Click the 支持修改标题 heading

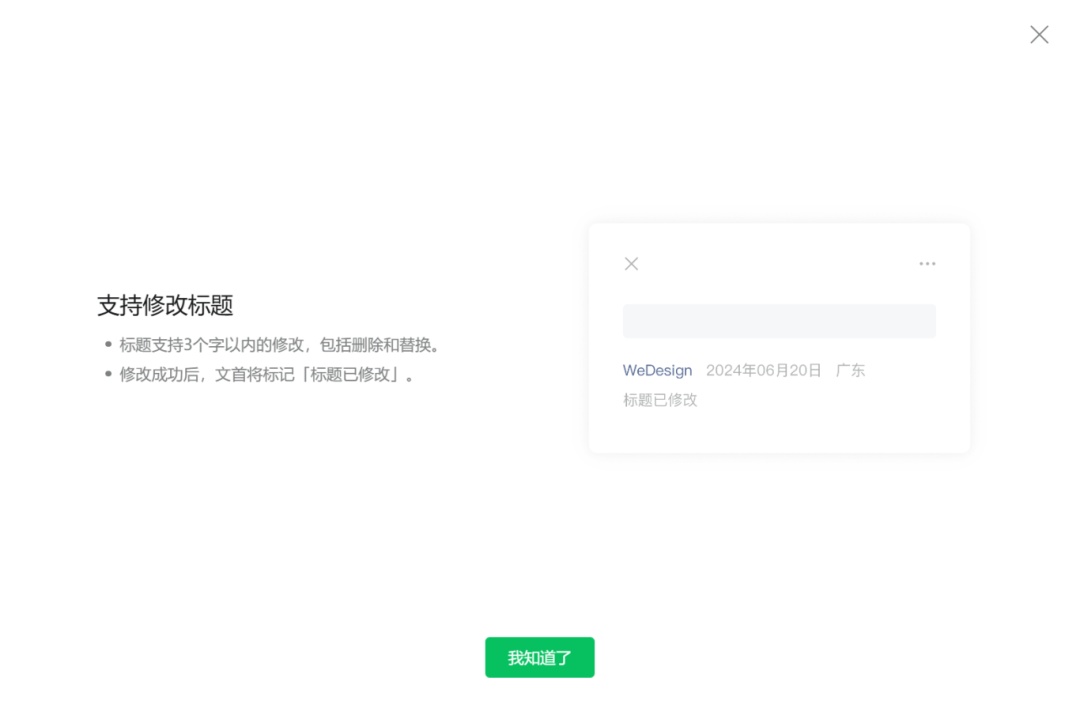click(x=164, y=305)
